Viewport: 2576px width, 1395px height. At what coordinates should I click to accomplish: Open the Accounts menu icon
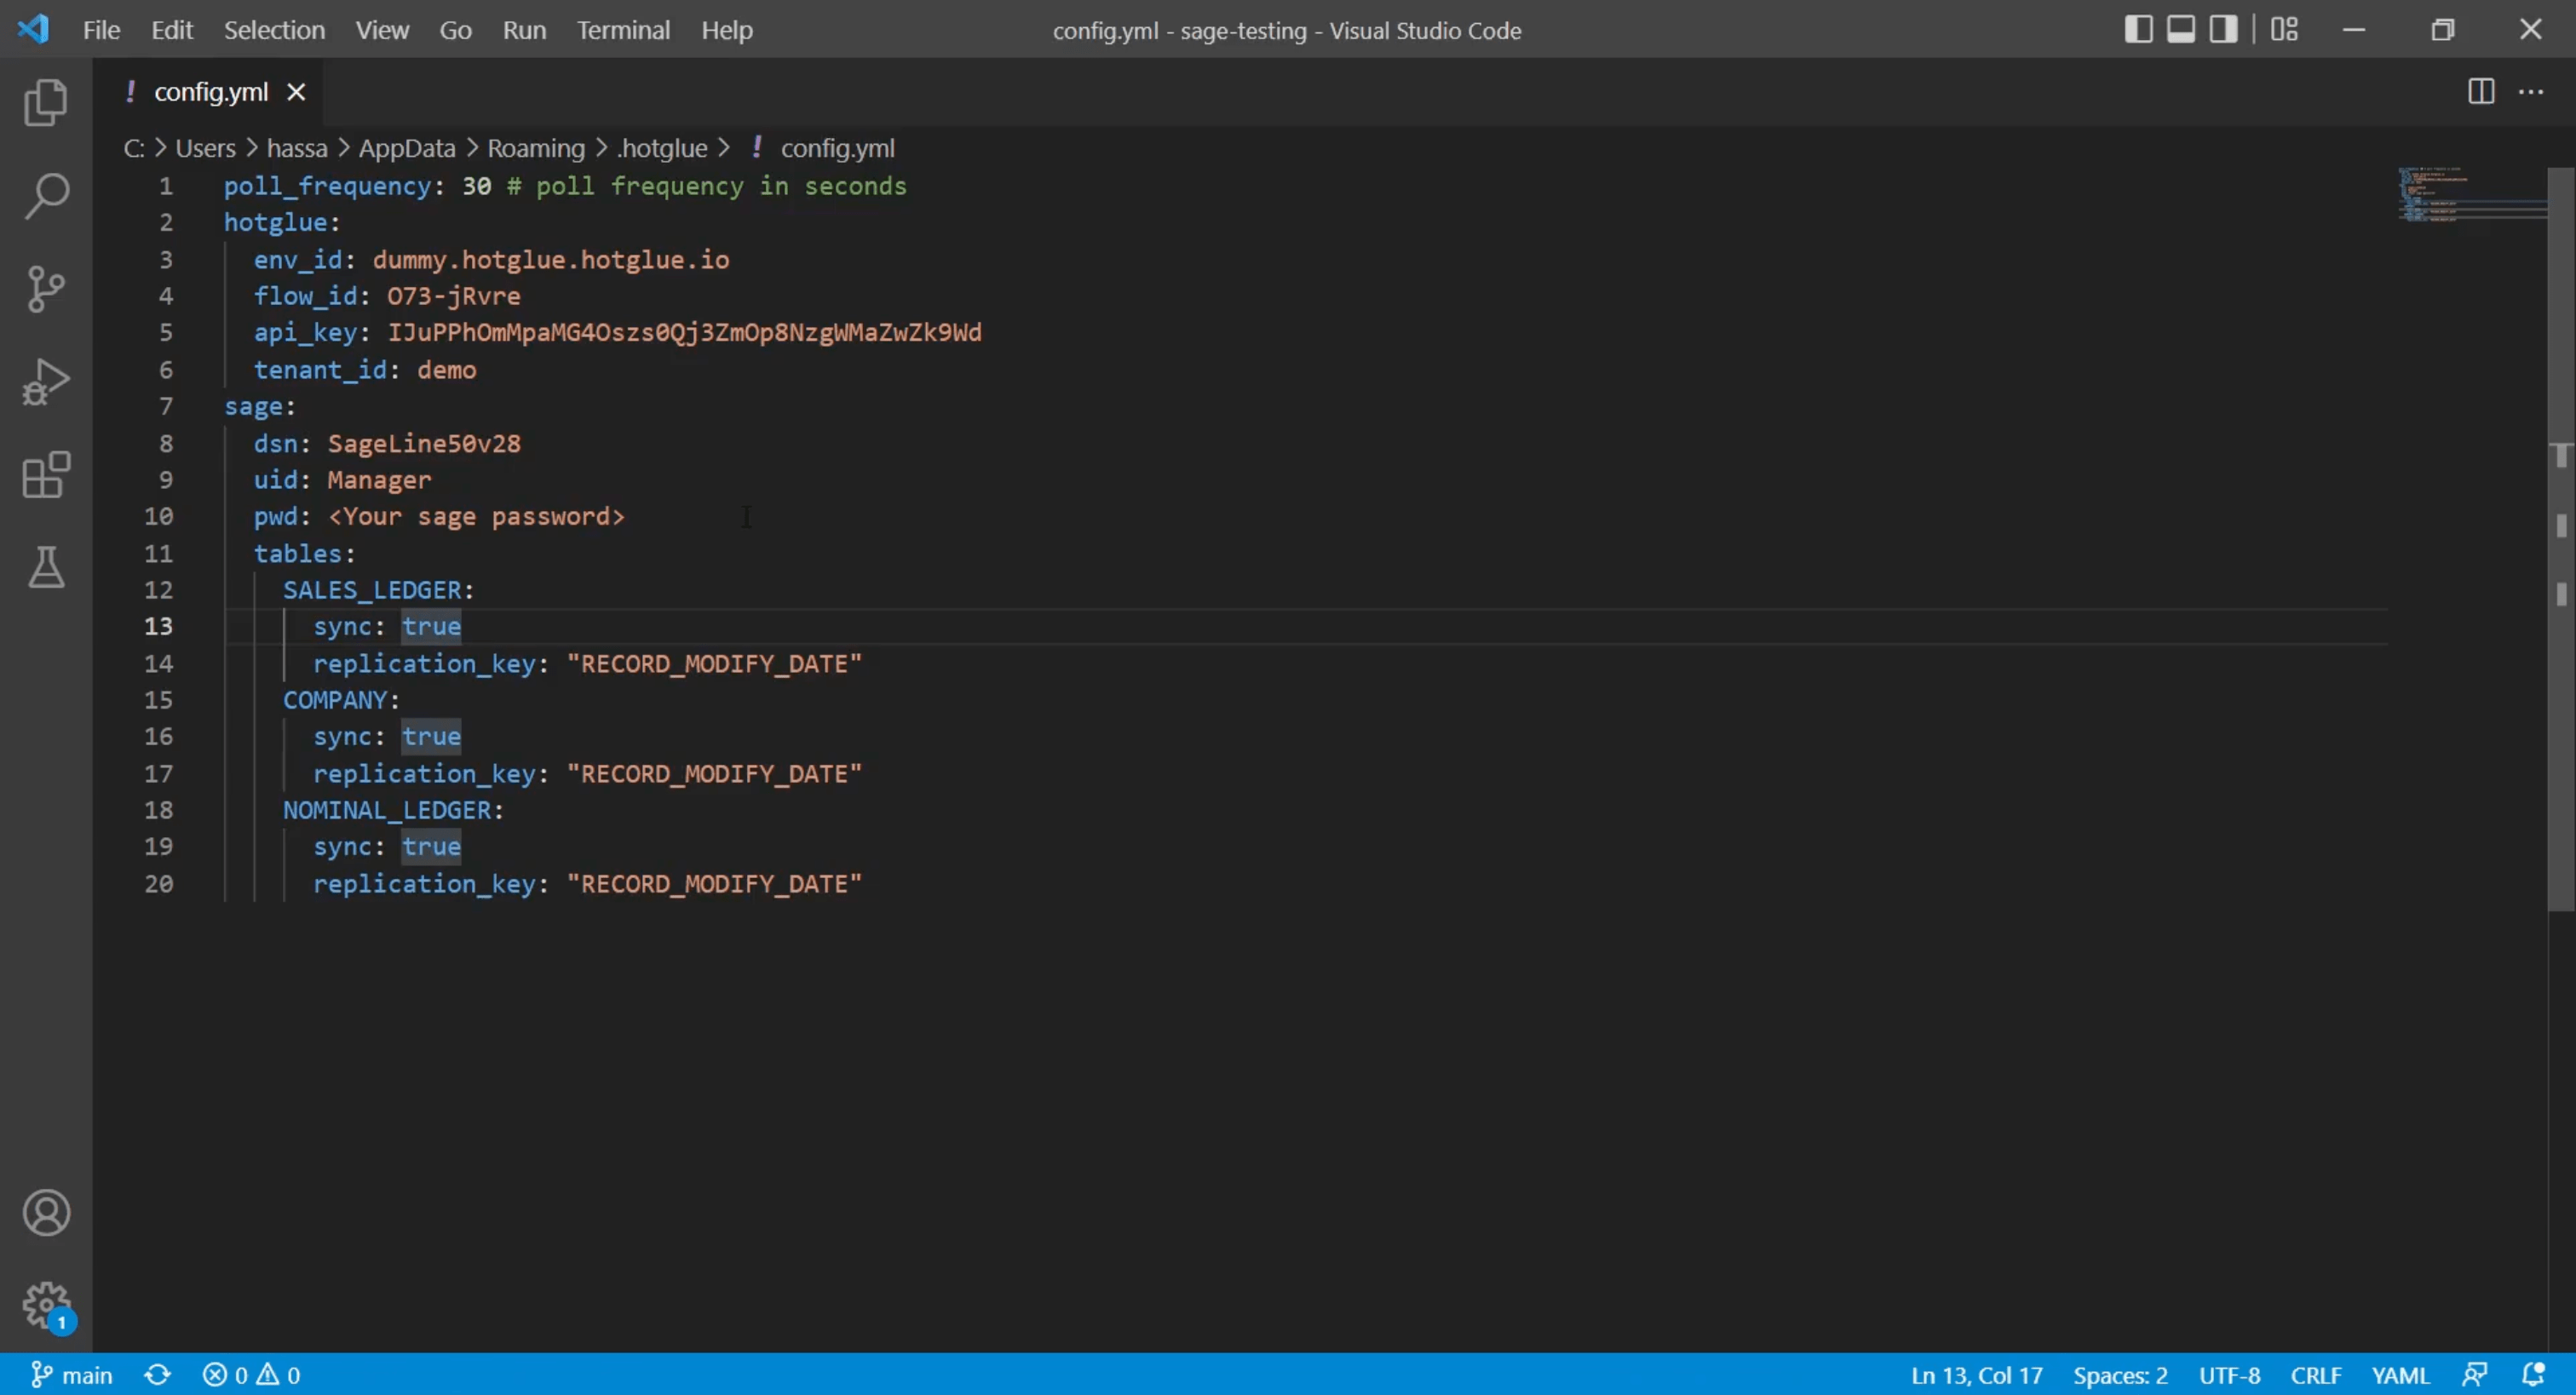[46, 1213]
